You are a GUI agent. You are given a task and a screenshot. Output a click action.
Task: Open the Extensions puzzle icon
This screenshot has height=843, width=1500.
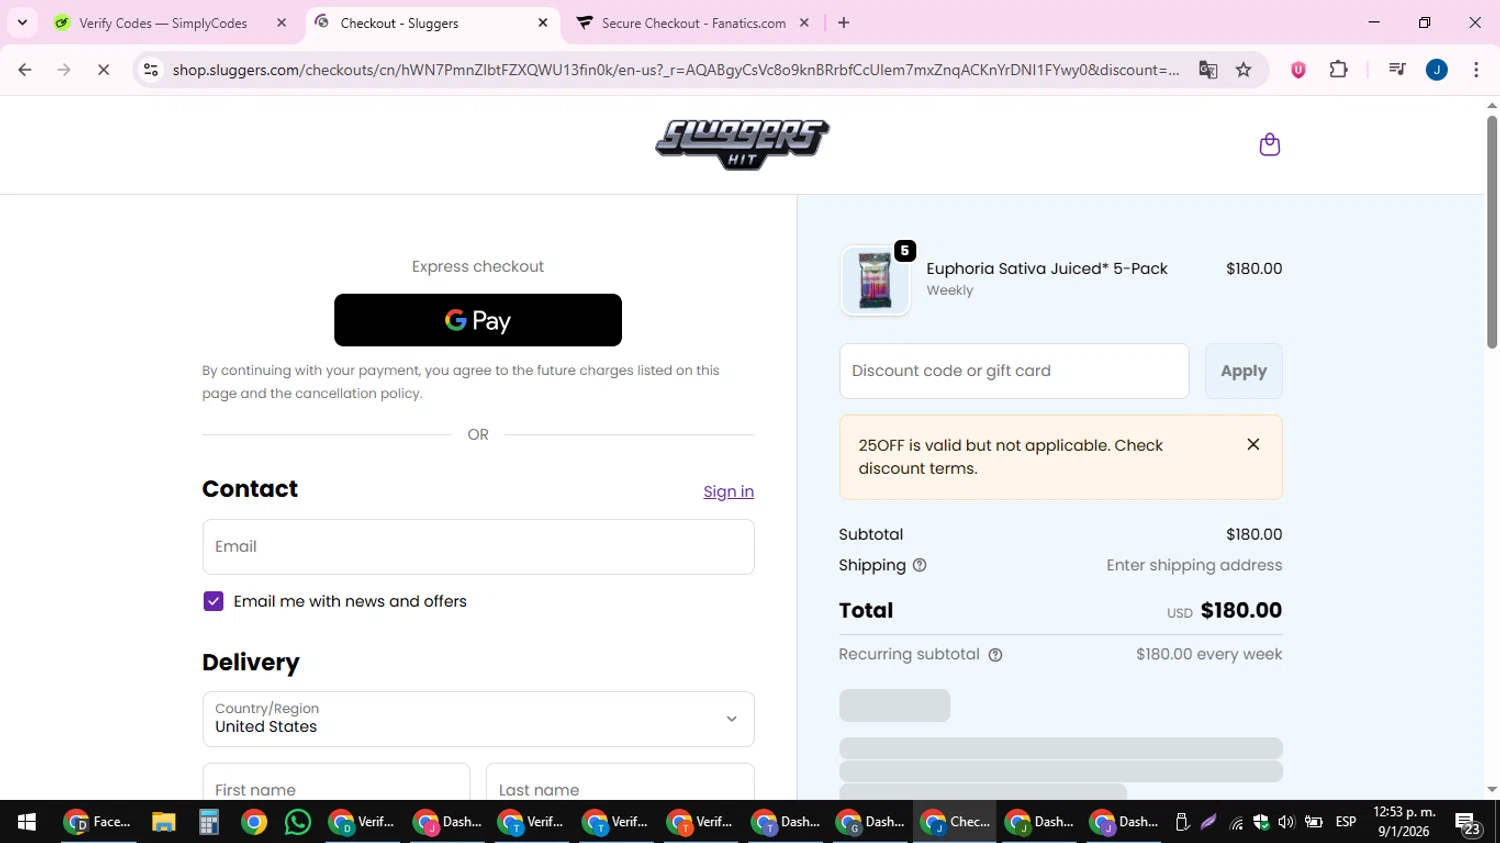pyautogui.click(x=1338, y=69)
